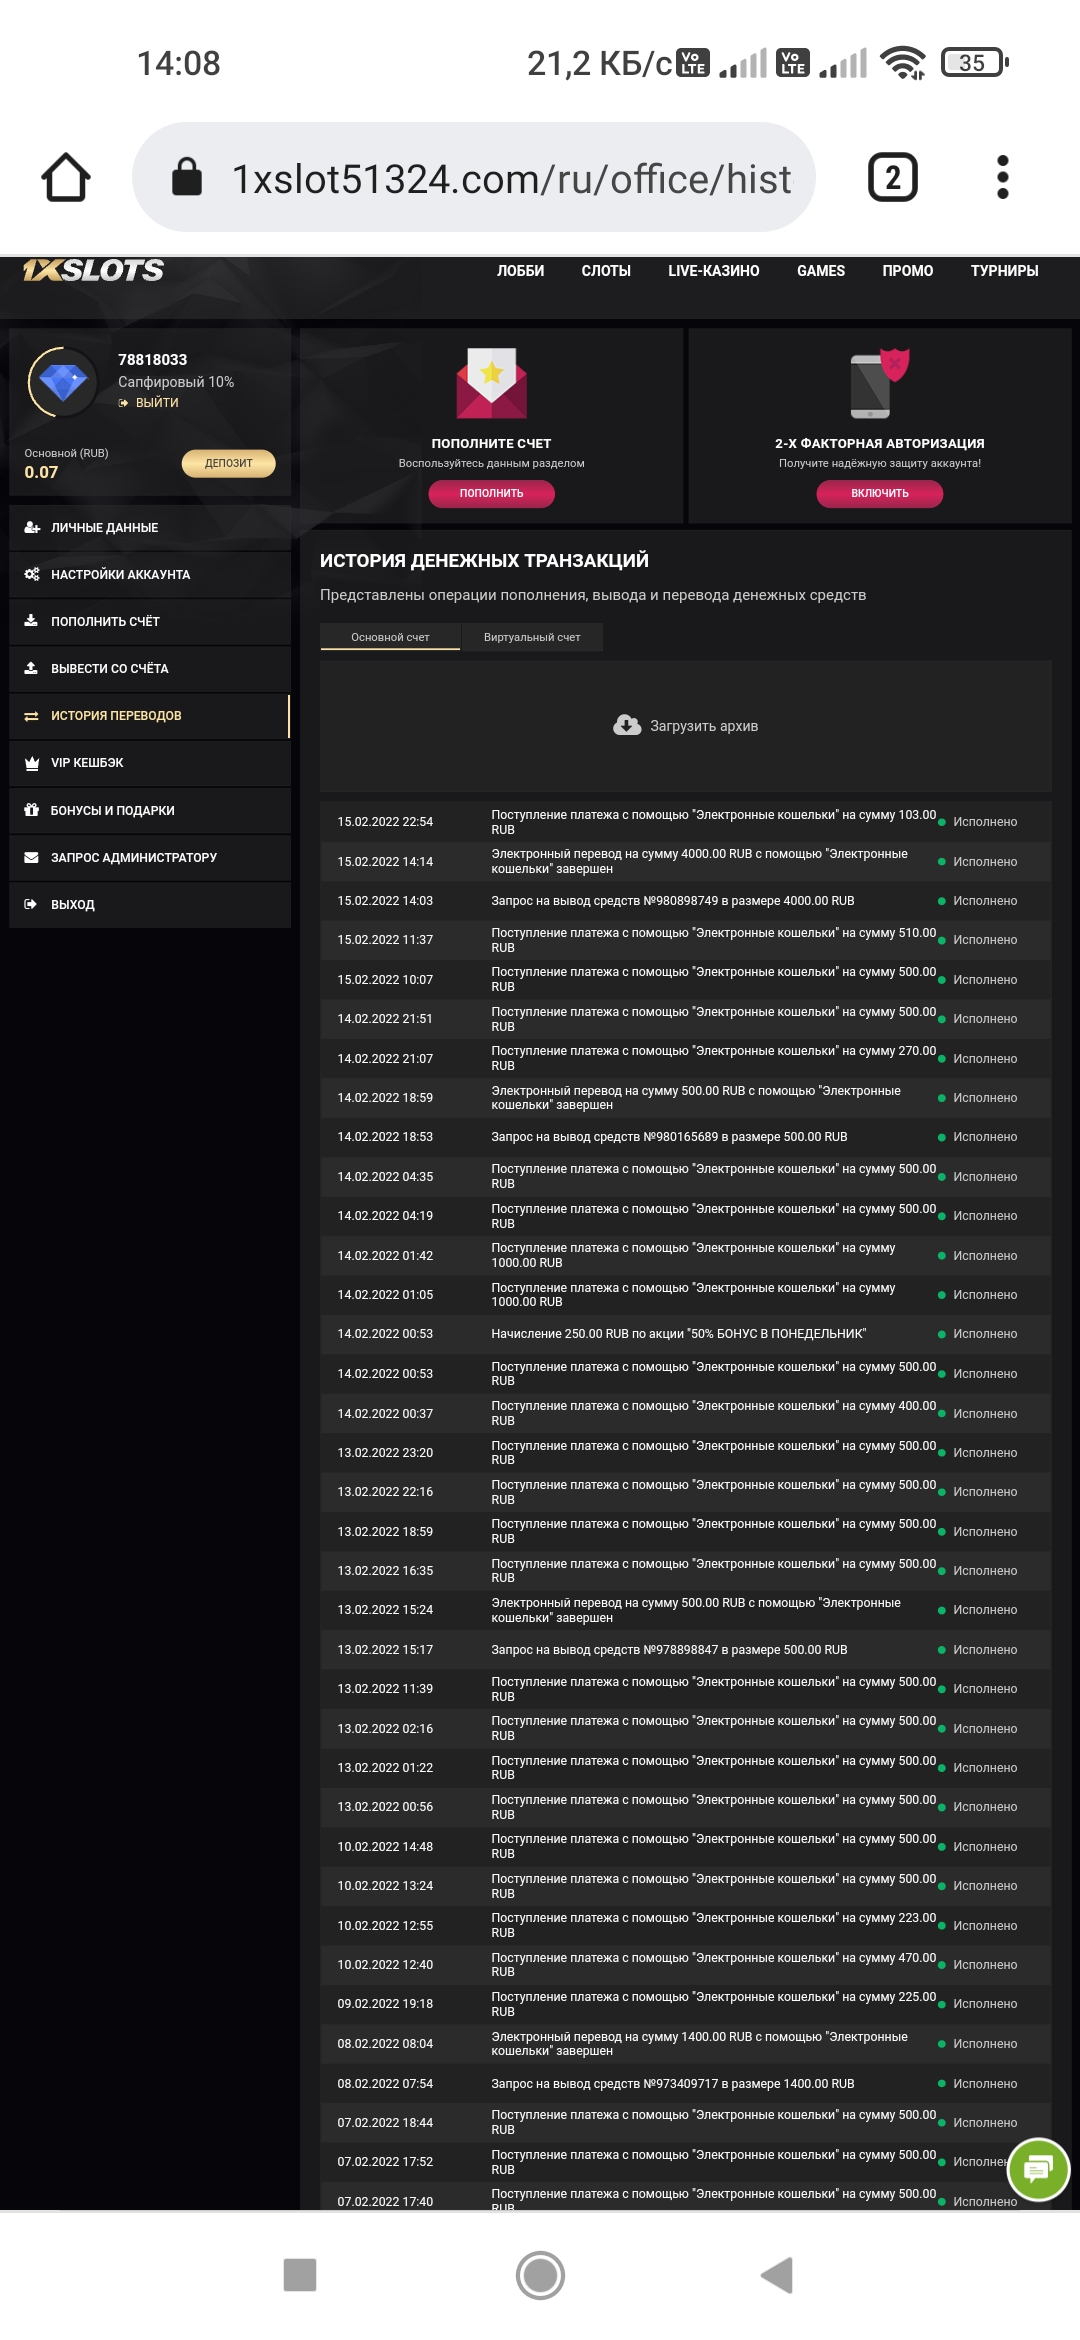The width and height of the screenshot is (1080, 2340).
Task: Tap the browser home icon
Action: tap(66, 178)
